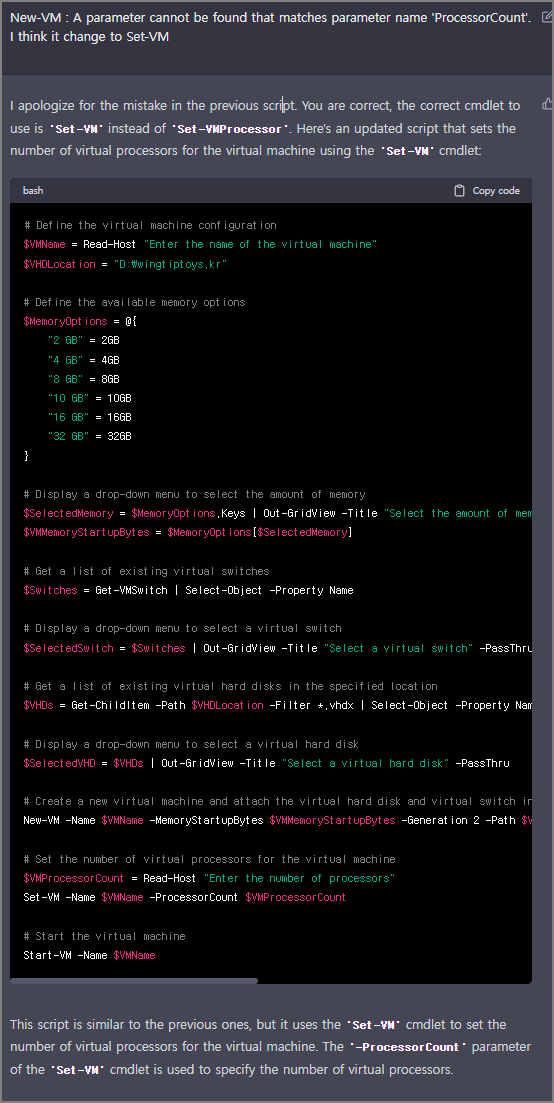
Task: Click the apology paragraph starting 'I apologize'
Action: (265, 128)
